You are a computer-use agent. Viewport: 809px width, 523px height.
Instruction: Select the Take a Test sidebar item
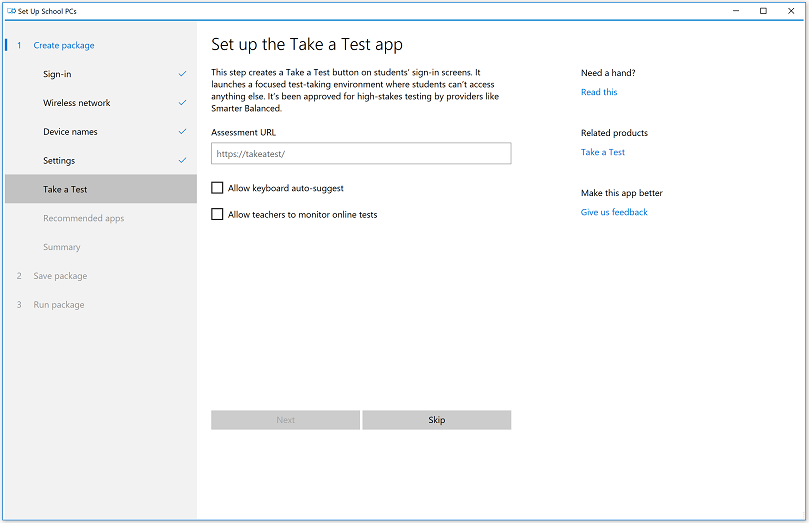[x=65, y=189]
